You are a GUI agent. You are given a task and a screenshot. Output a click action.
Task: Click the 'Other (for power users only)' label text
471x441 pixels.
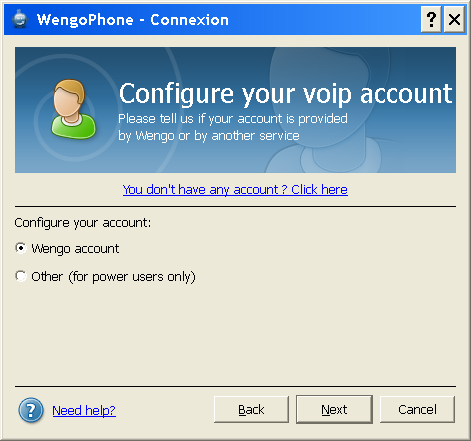tap(113, 277)
